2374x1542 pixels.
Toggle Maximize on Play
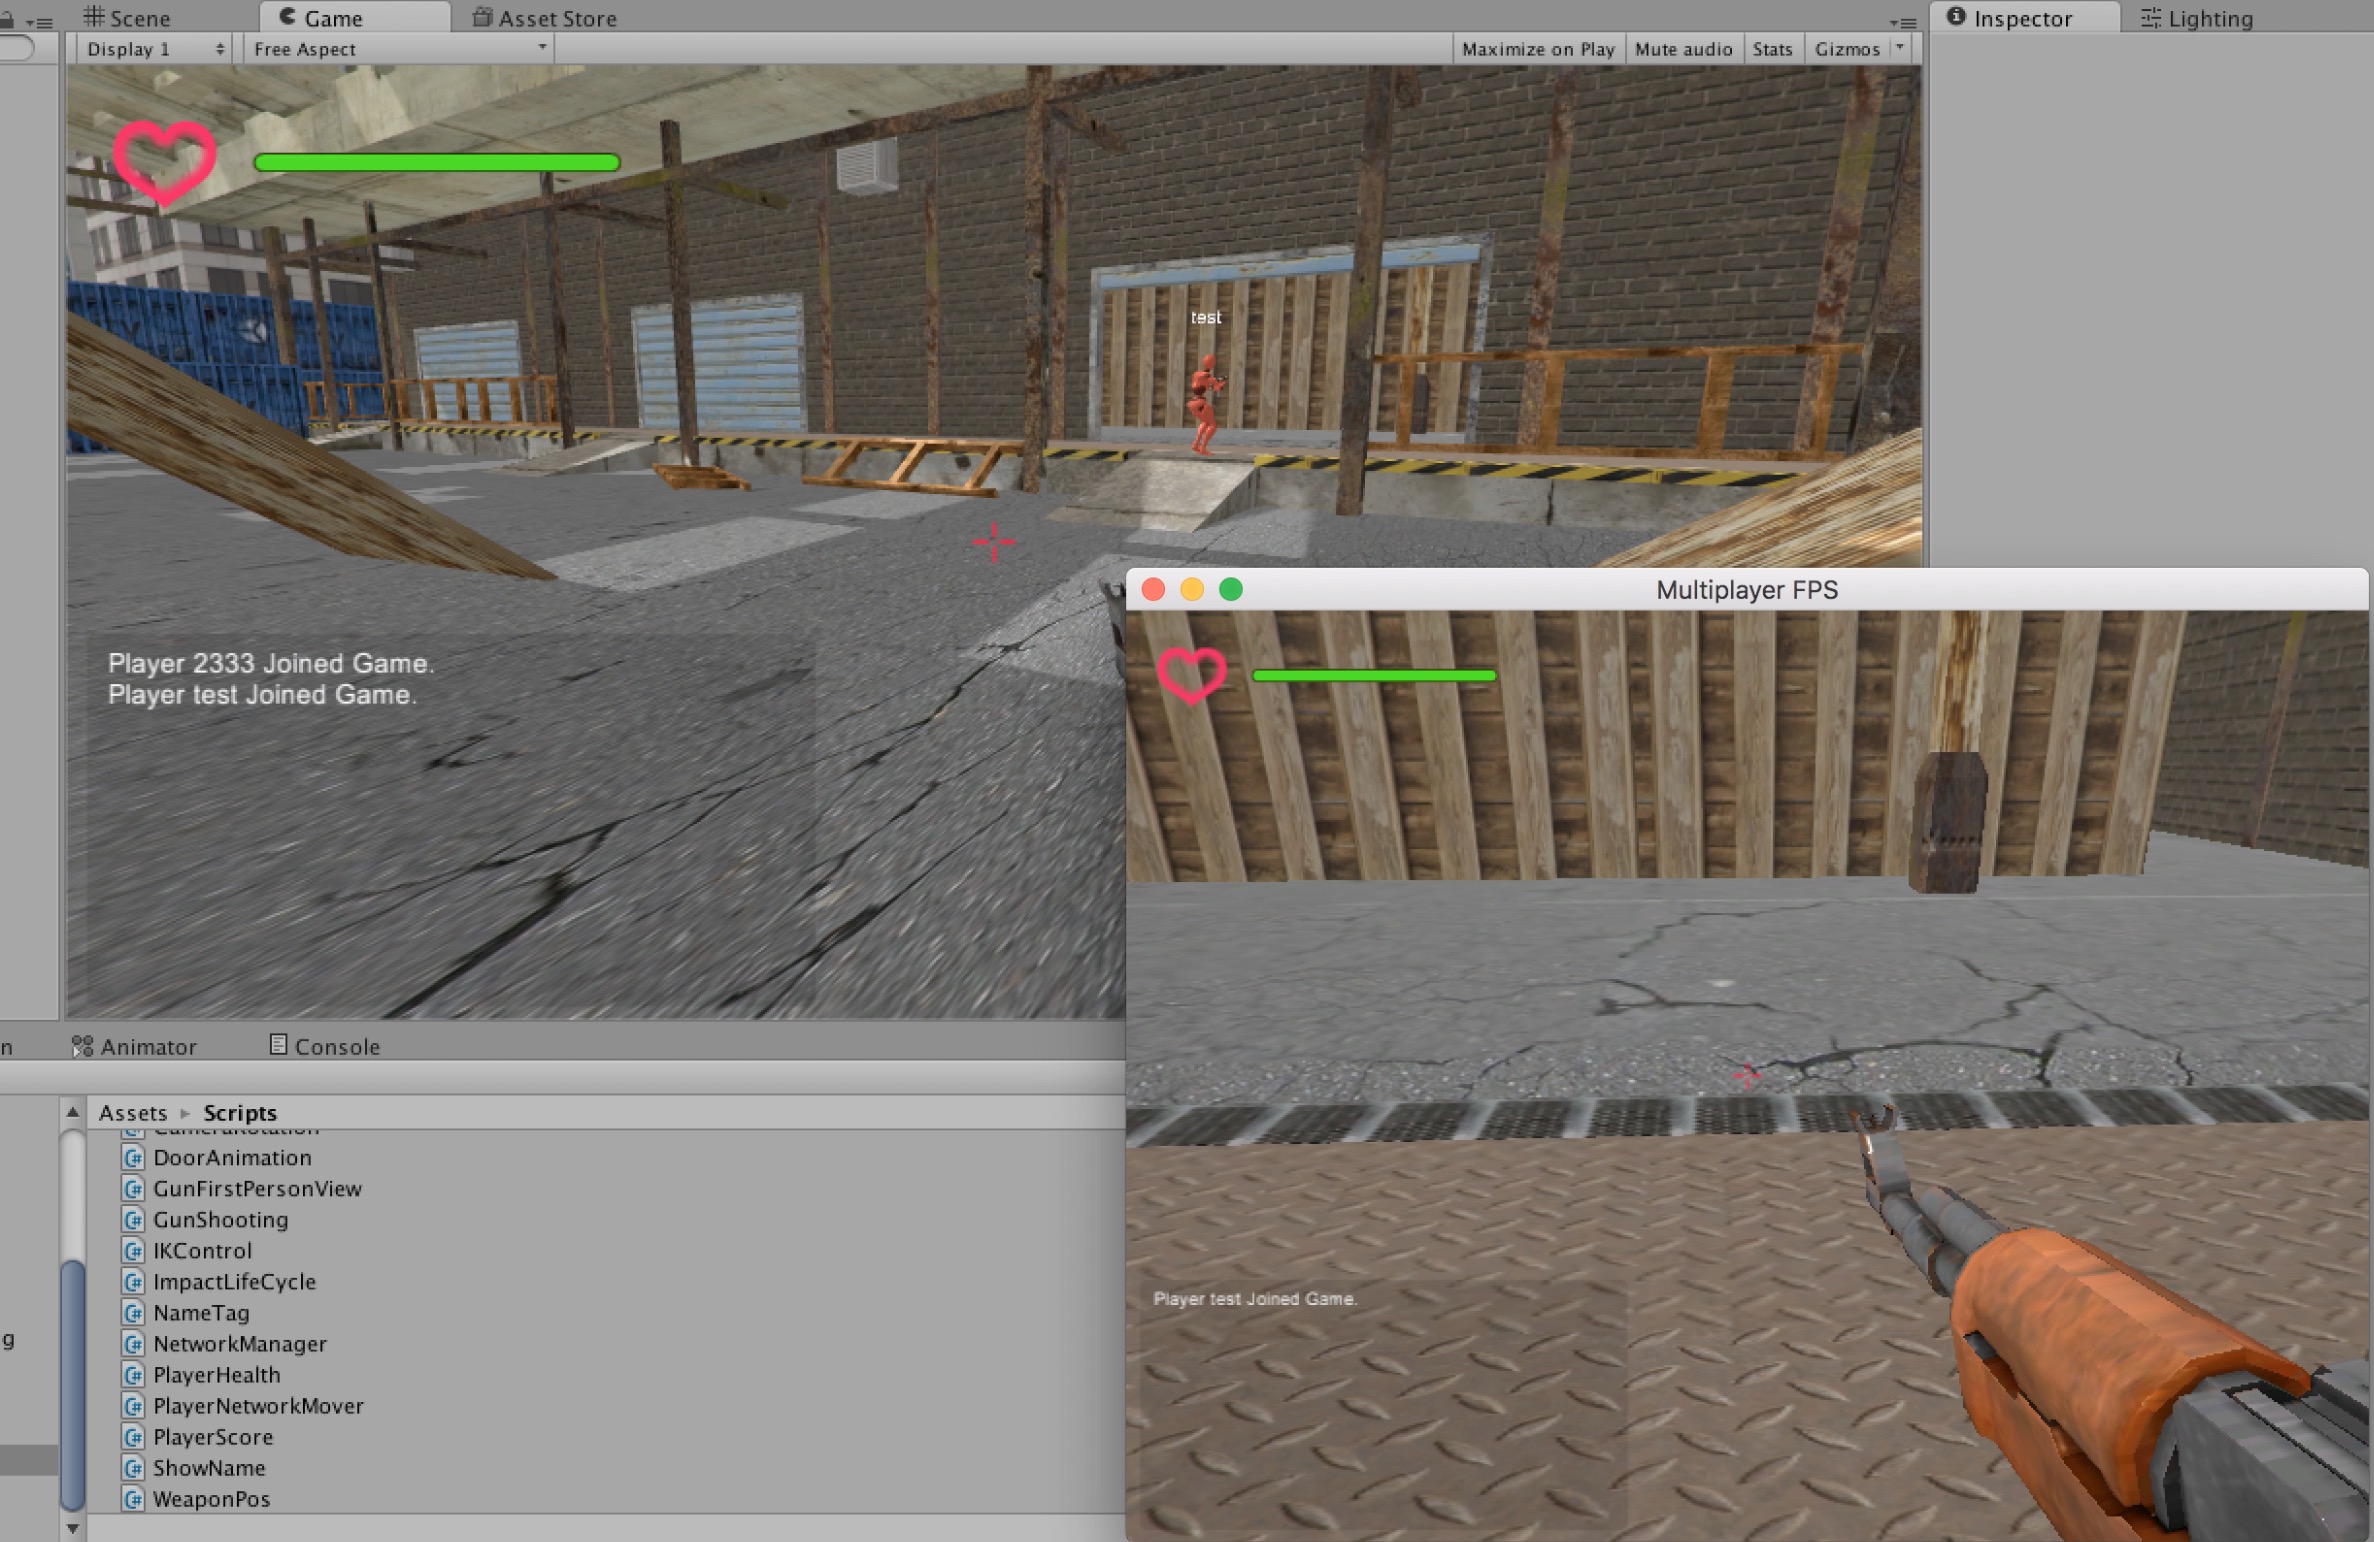pyautogui.click(x=1537, y=49)
